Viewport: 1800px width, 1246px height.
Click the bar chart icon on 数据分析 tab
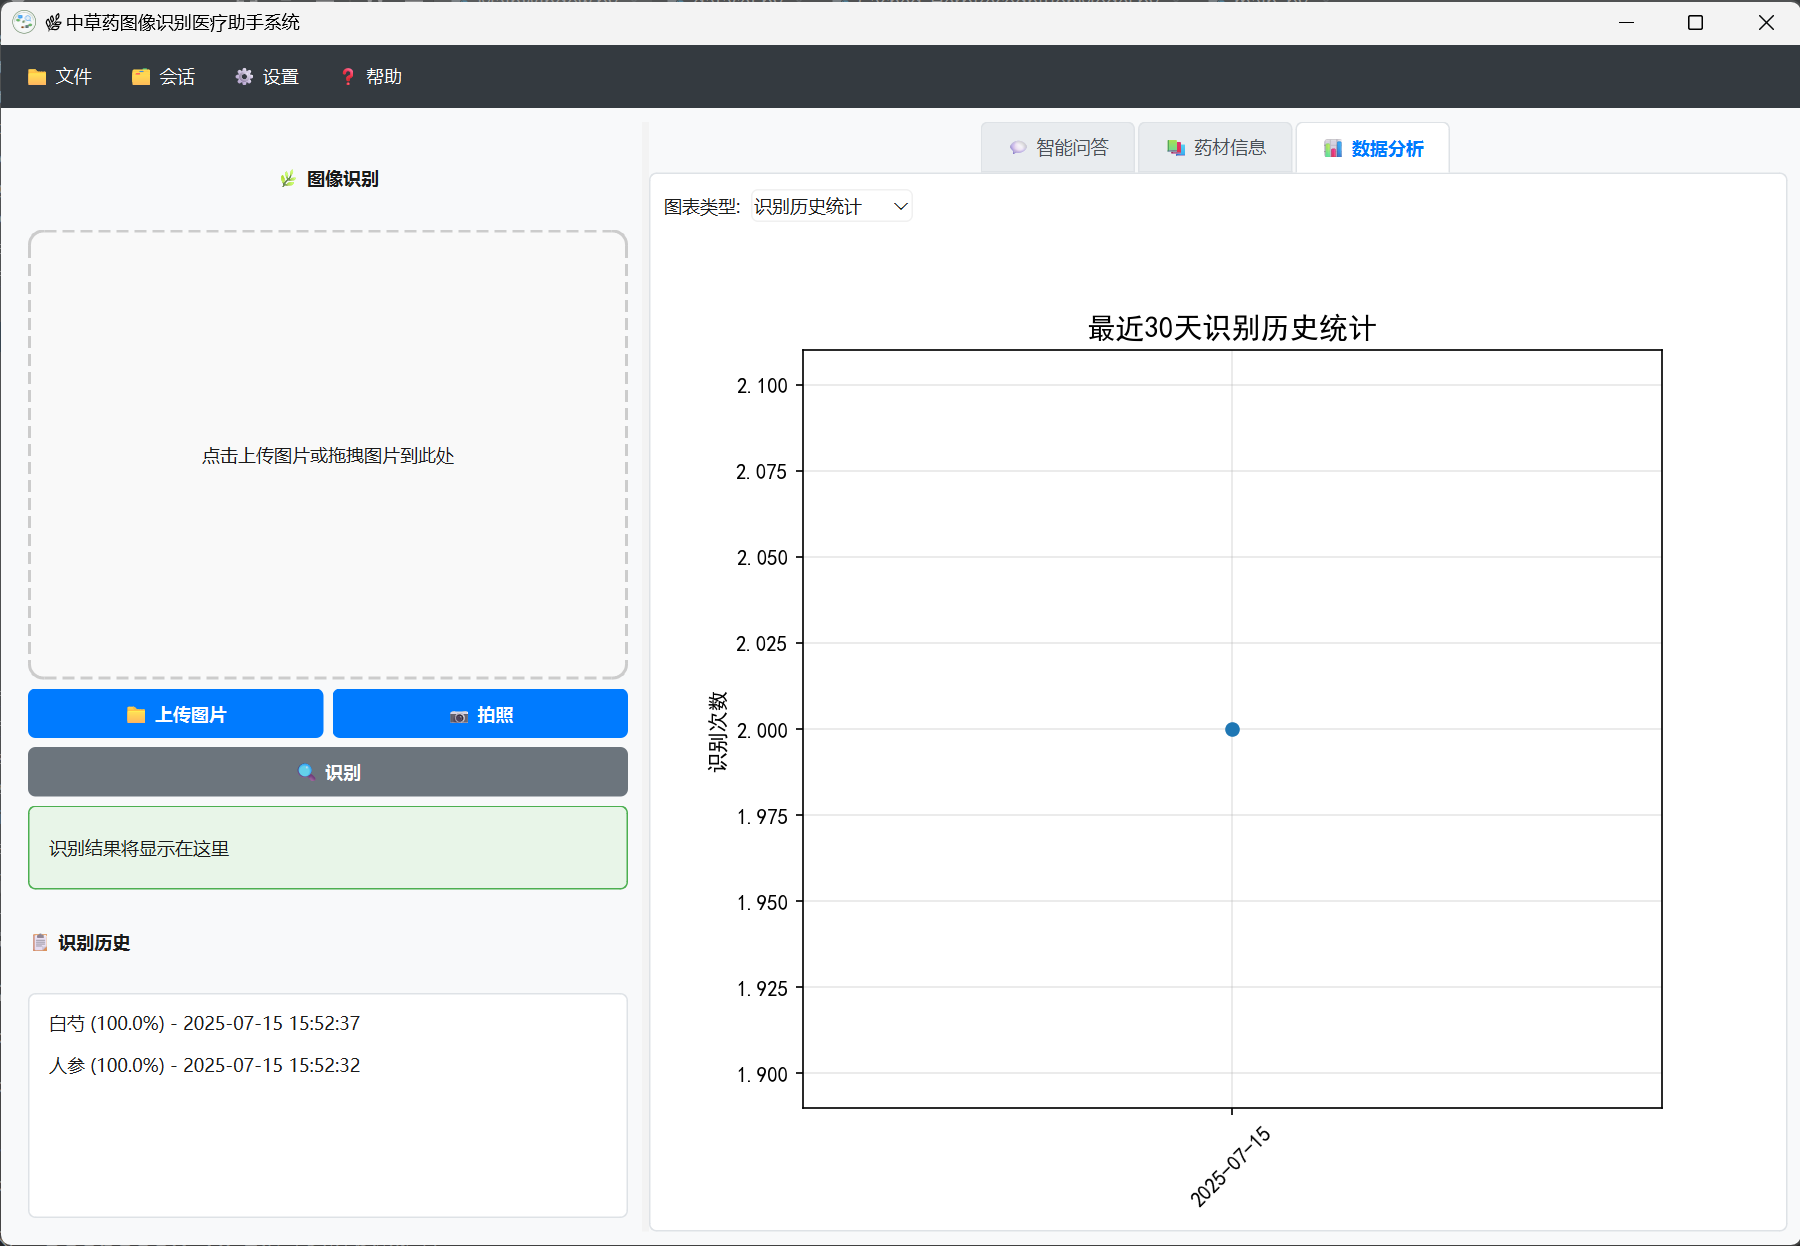click(1333, 148)
